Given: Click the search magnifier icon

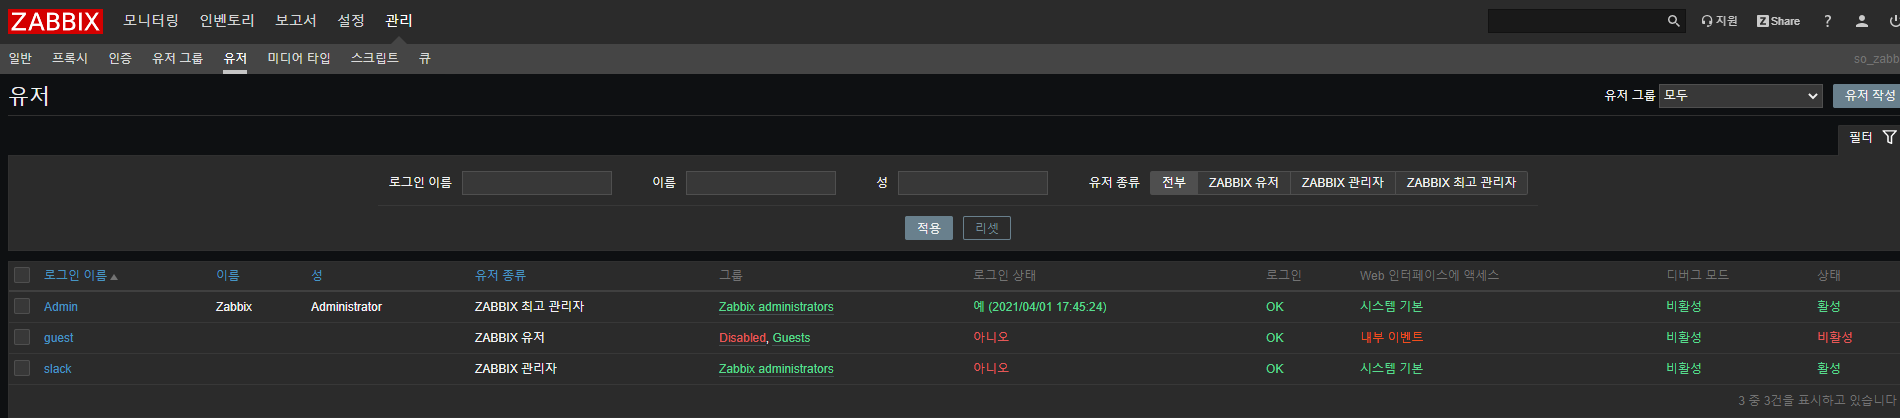Looking at the screenshot, I should click(1674, 21).
